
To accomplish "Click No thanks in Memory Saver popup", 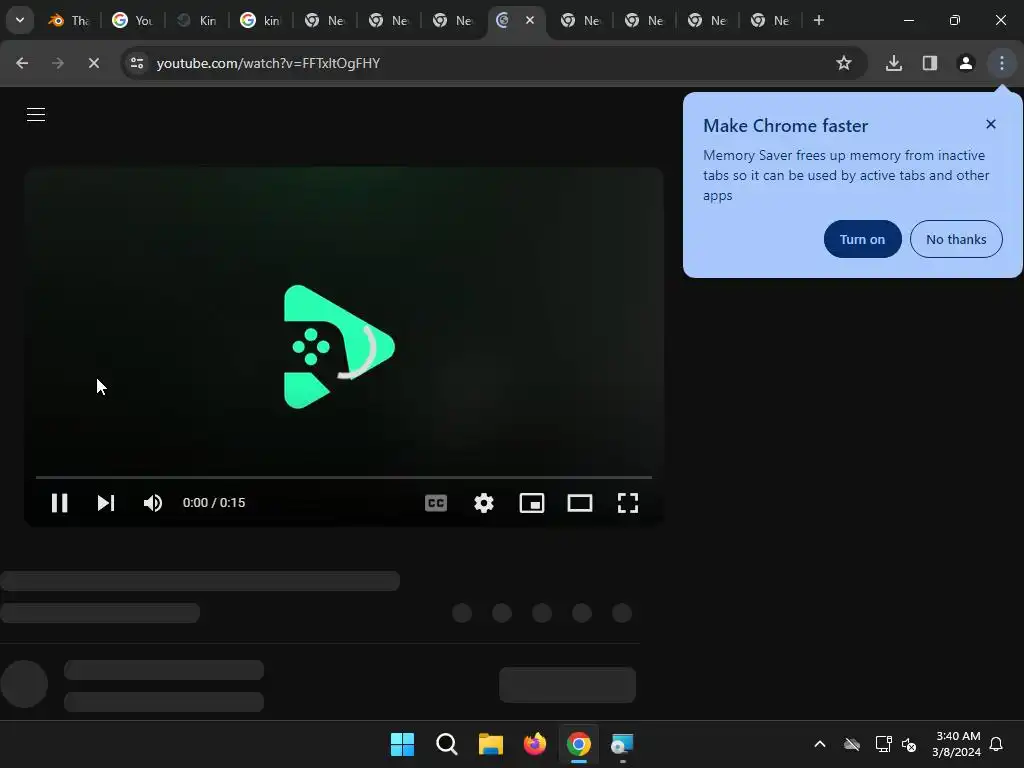I will pyautogui.click(x=956, y=239).
